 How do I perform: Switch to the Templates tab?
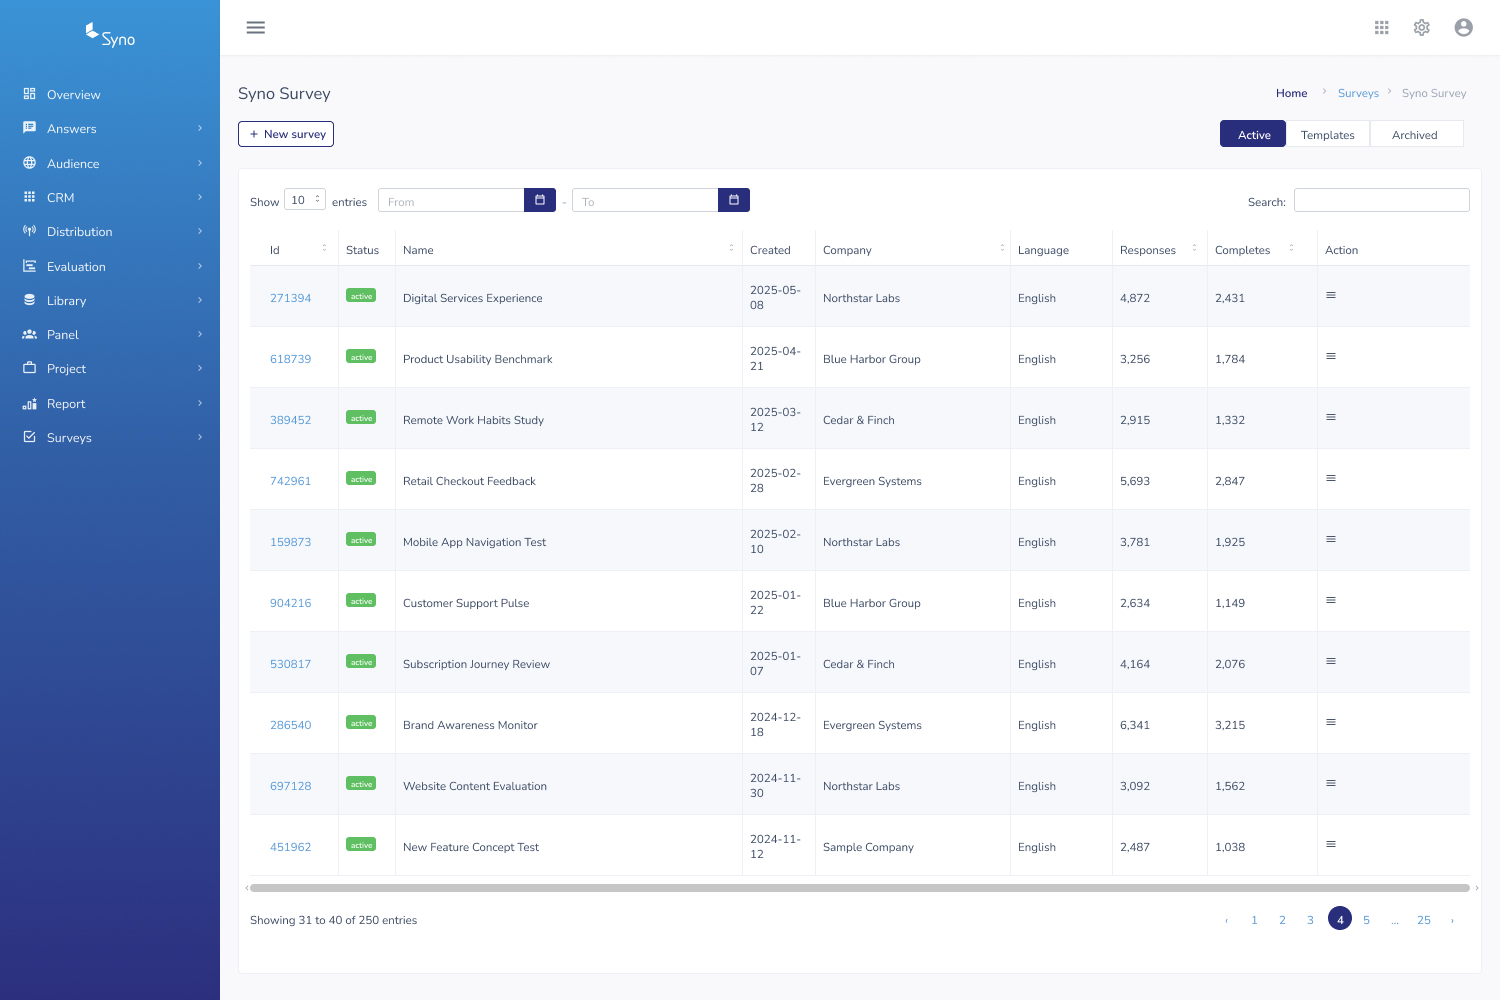tap(1328, 134)
